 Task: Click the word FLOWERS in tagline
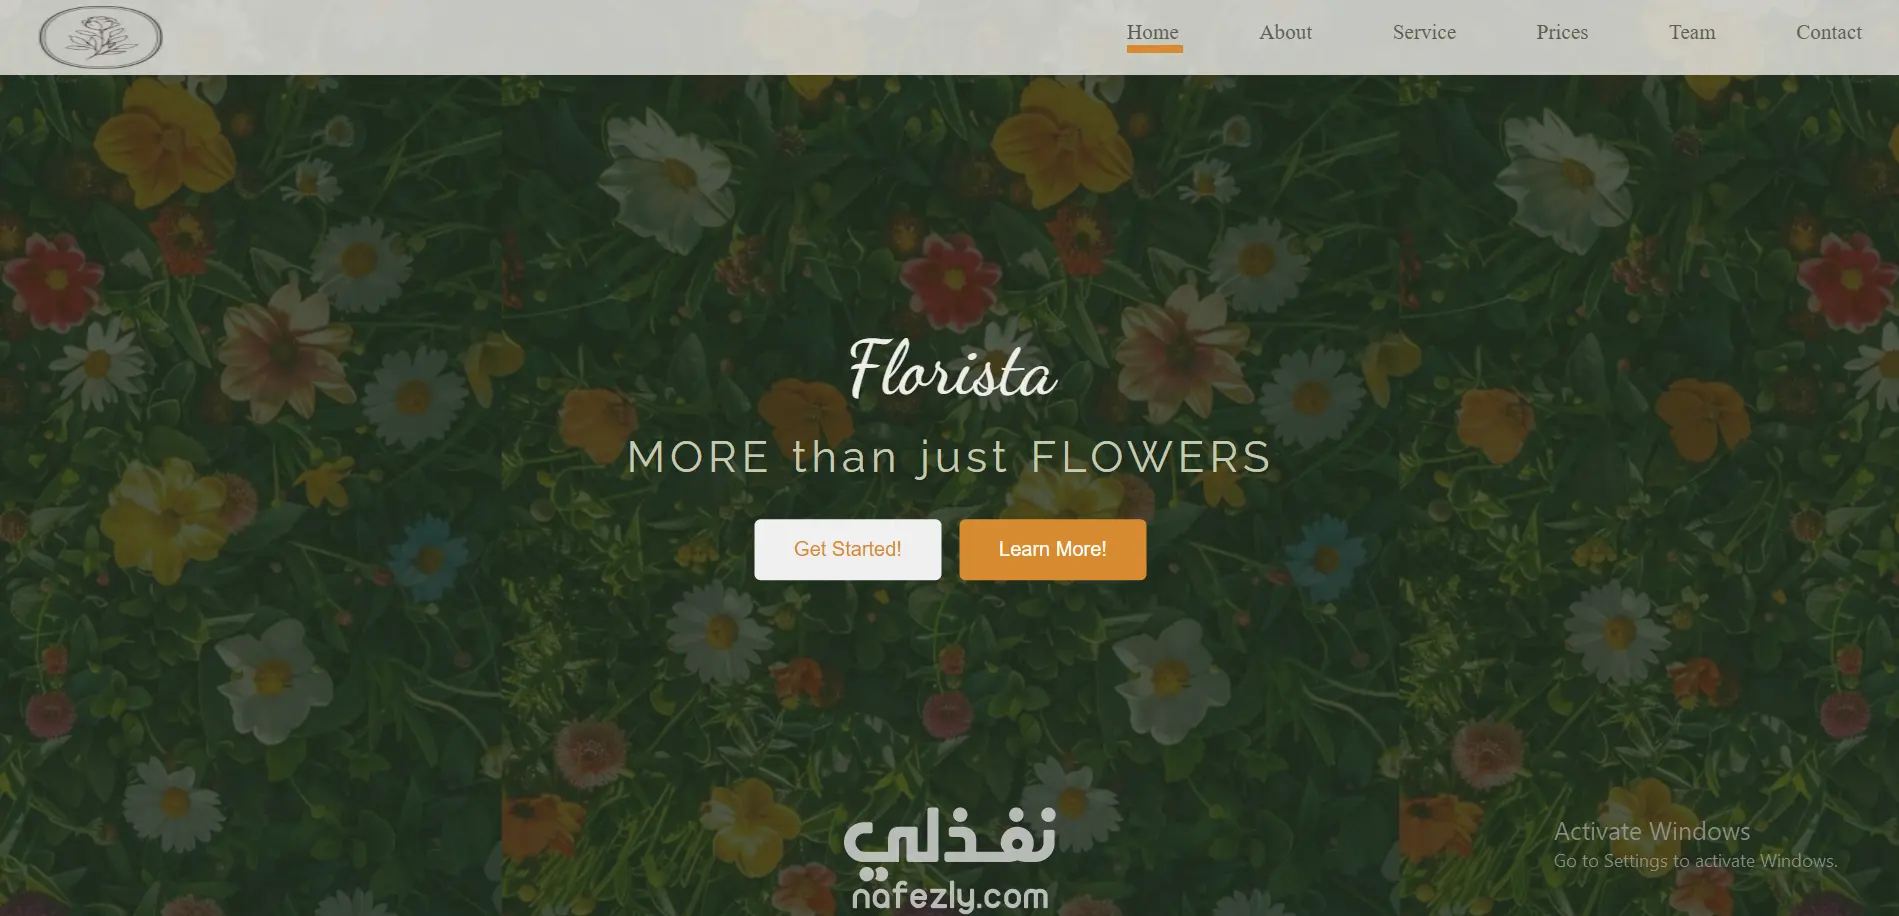pos(1151,457)
